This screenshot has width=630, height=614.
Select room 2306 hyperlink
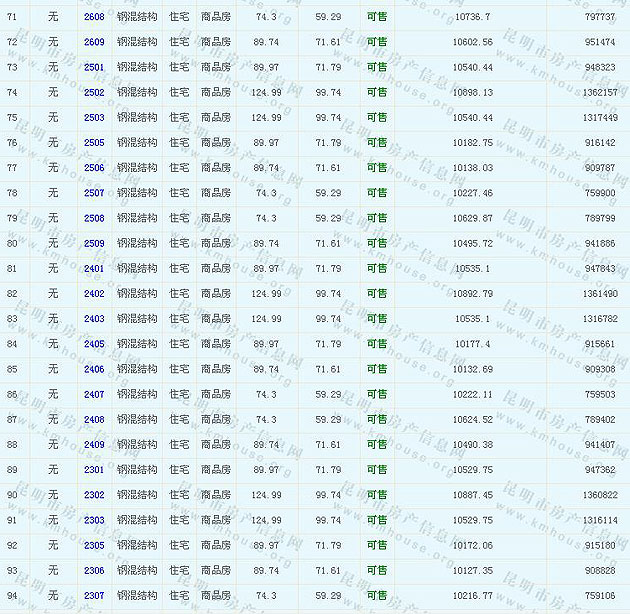[94, 570]
